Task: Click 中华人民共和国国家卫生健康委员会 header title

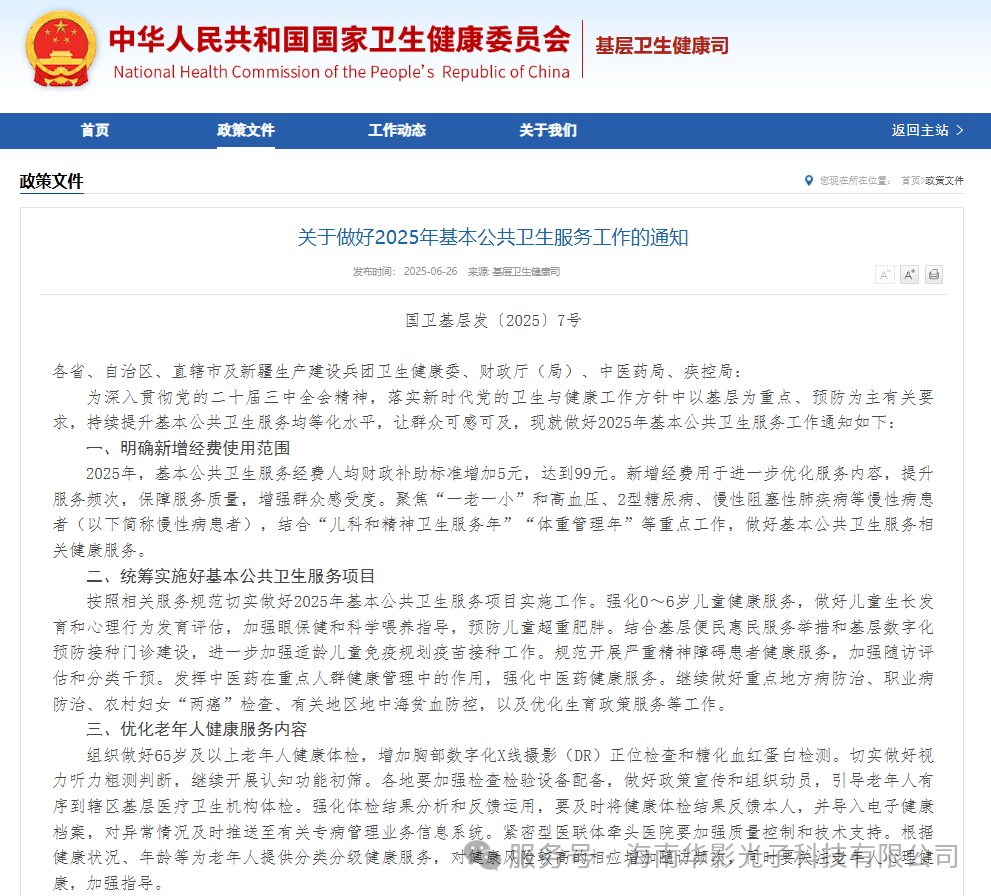Action: [339, 38]
